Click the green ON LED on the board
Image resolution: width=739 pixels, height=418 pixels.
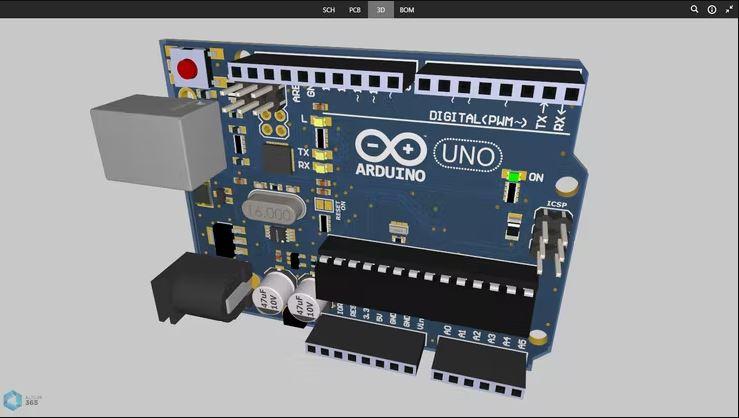514,176
